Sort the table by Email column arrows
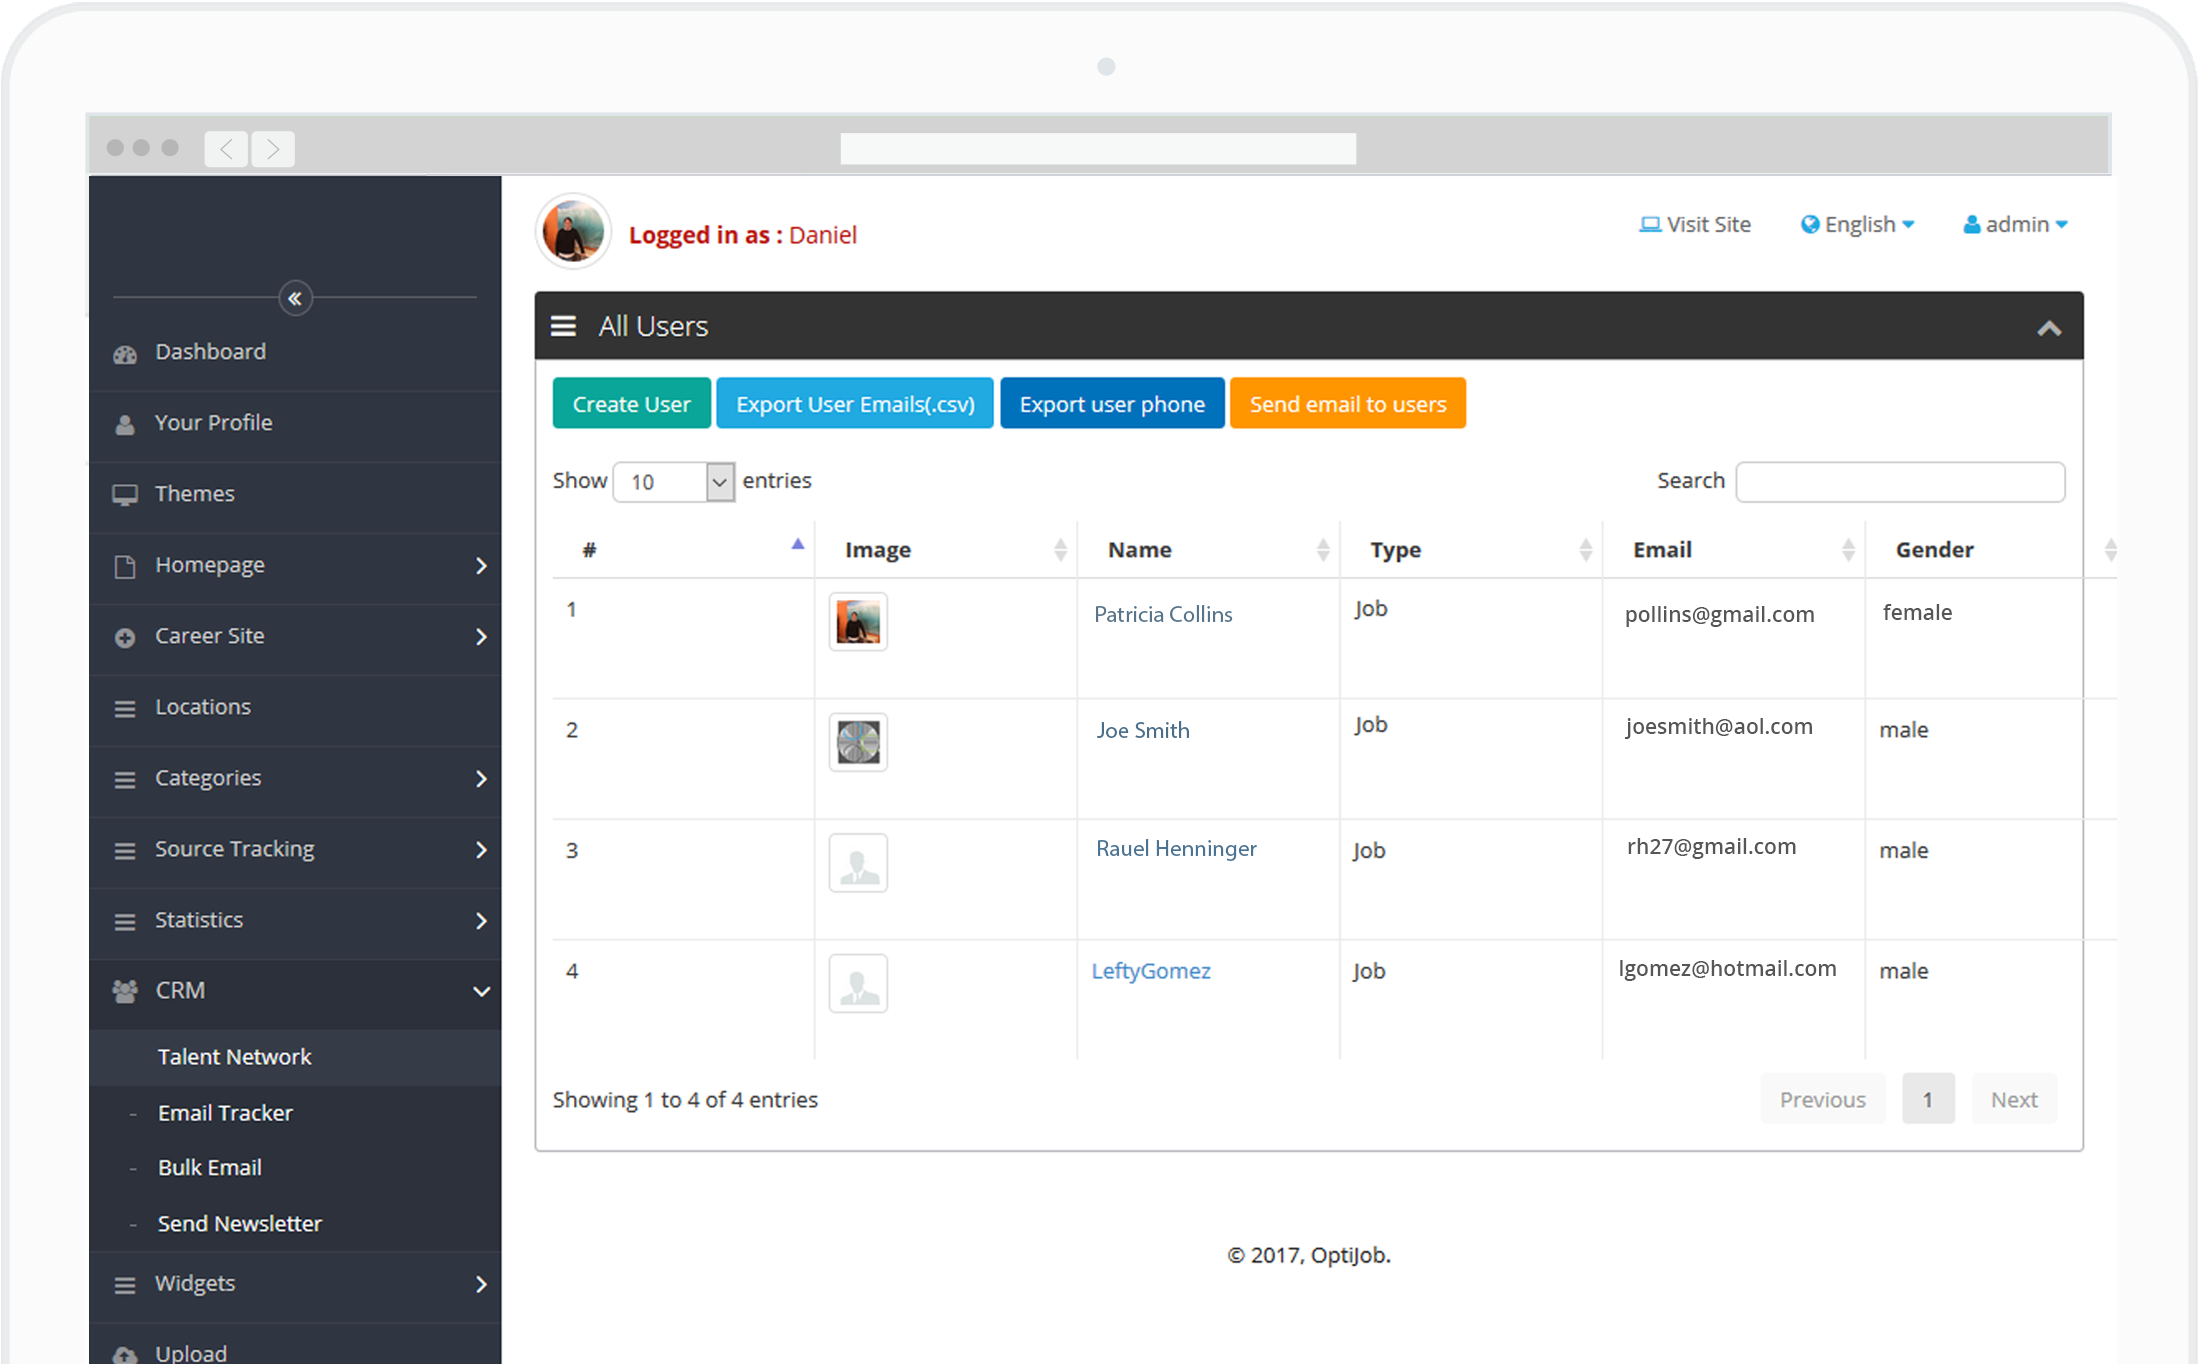 [1848, 549]
